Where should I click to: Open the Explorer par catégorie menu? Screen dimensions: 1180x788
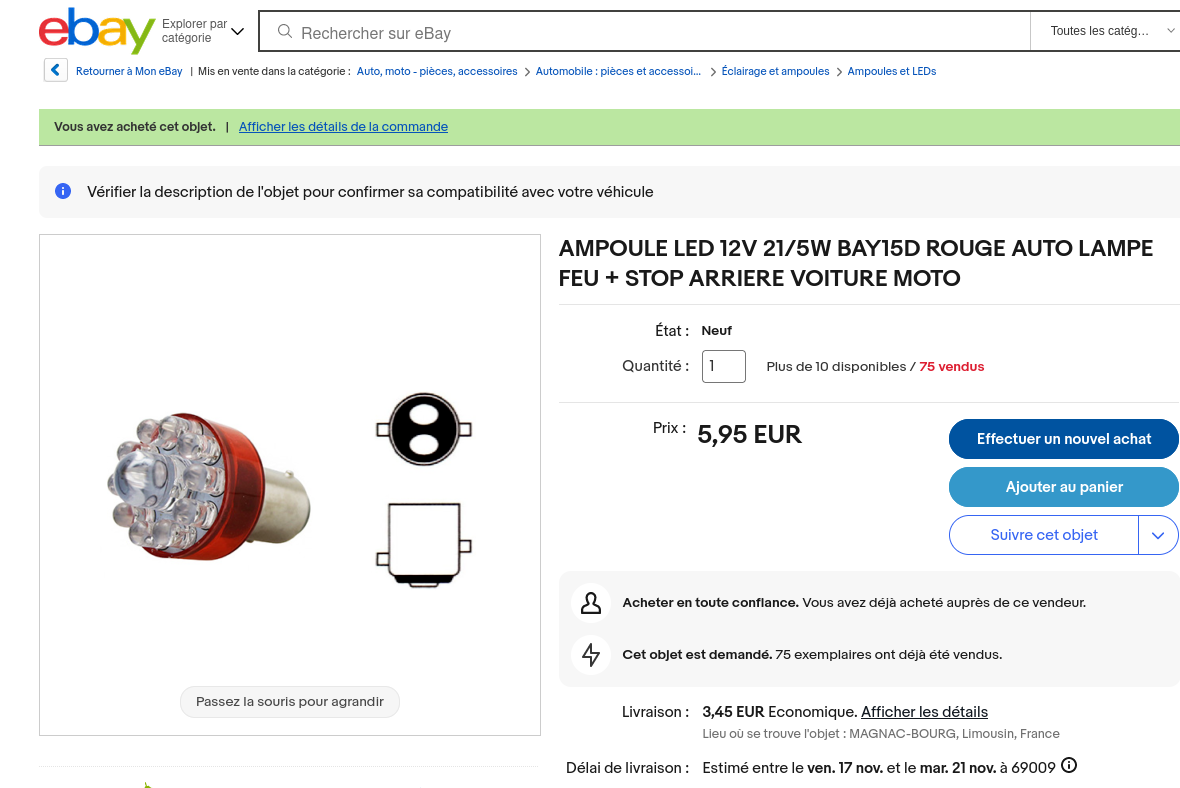click(203, 31)
